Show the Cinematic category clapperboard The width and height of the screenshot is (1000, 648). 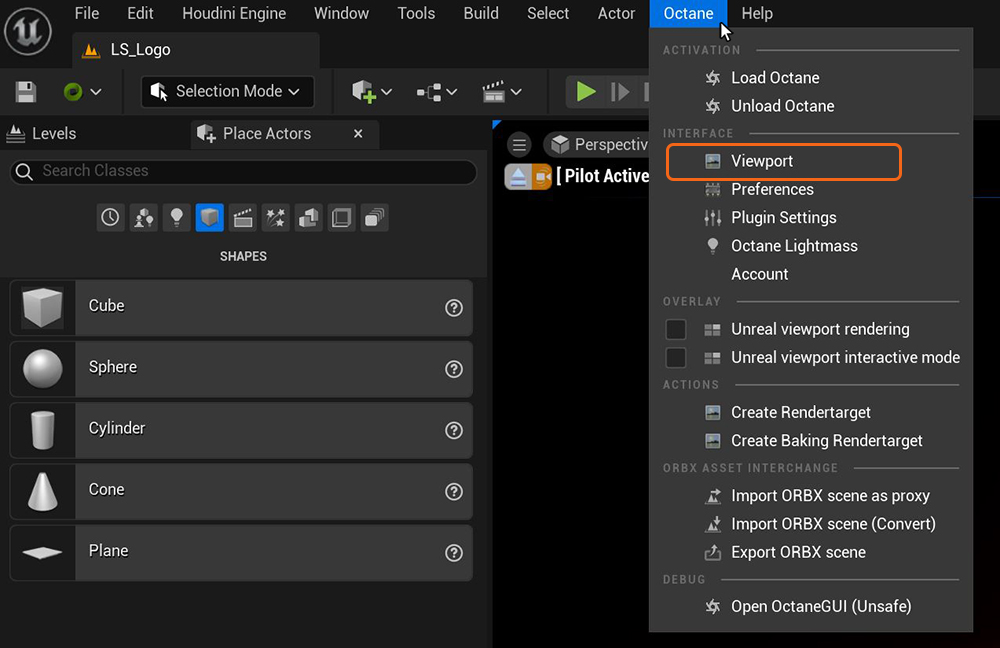(242, 218)
